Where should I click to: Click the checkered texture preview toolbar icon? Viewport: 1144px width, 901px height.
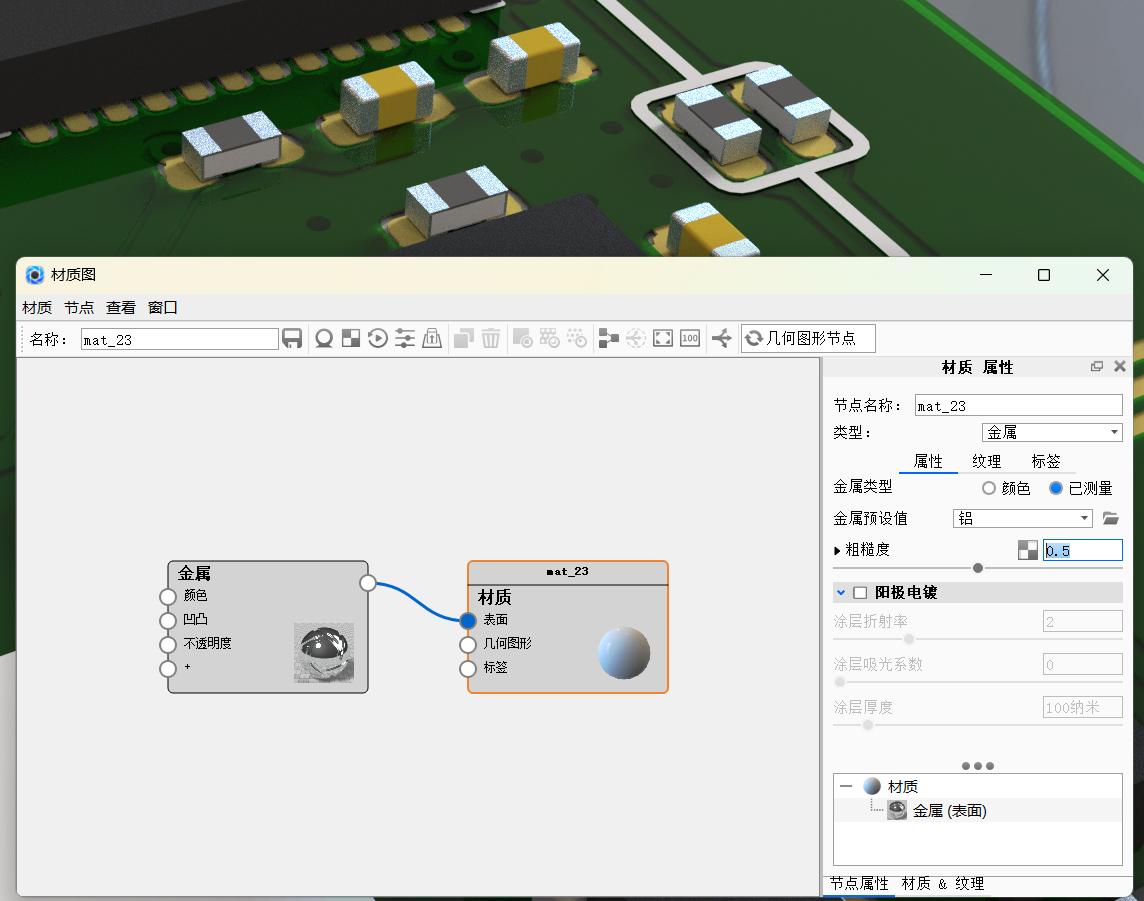pos(350,338)
